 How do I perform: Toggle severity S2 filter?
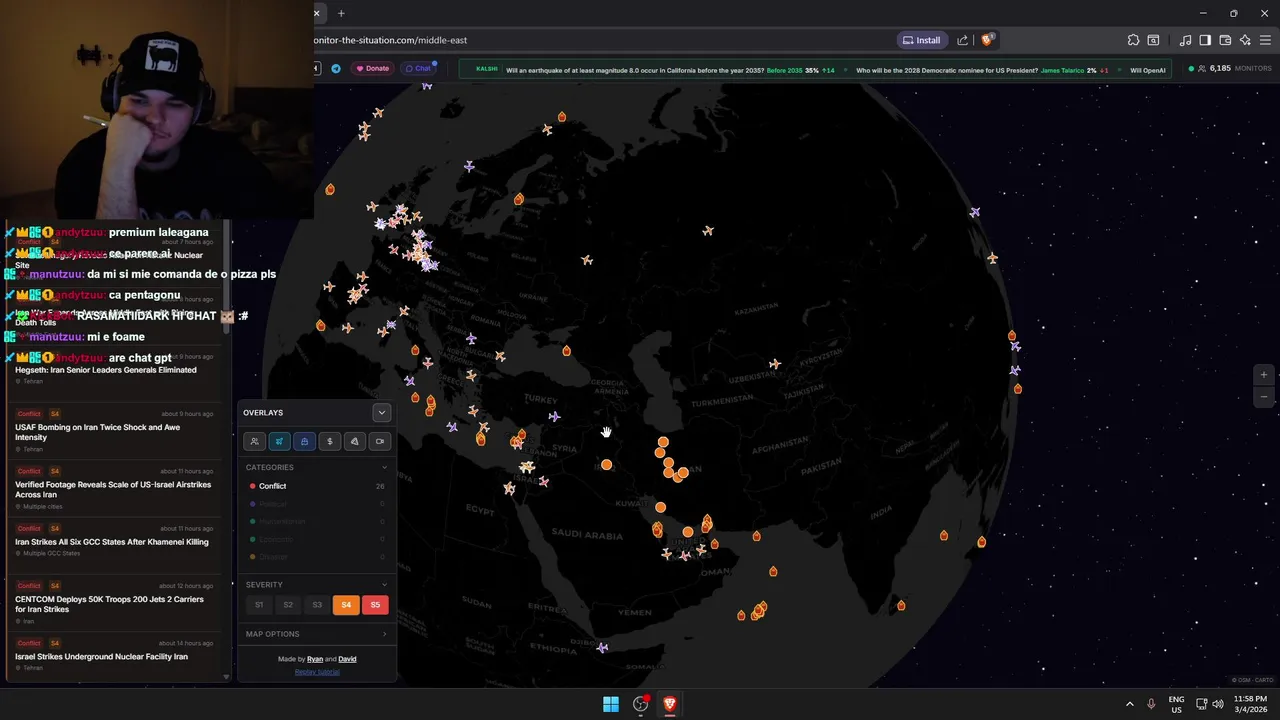coord(288,604)
